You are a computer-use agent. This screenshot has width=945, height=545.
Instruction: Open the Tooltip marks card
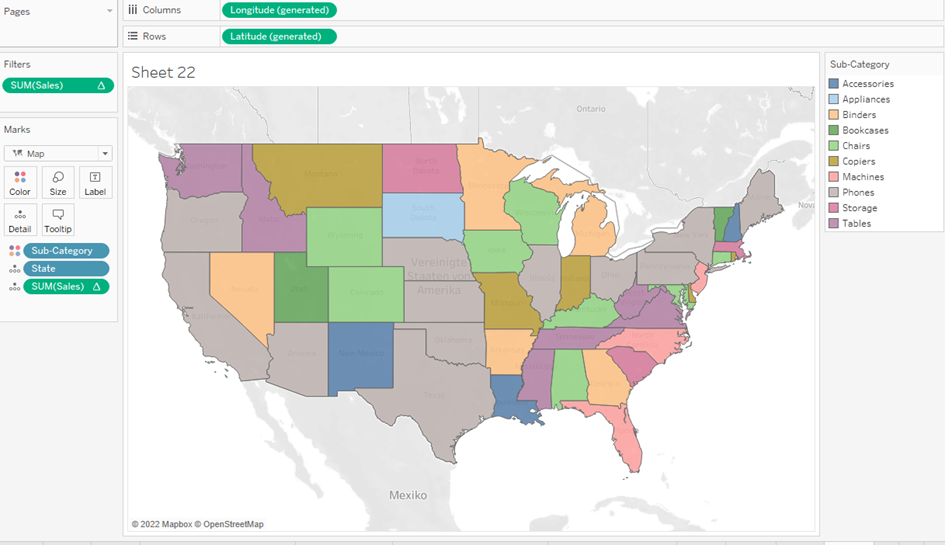pos(58,220)
